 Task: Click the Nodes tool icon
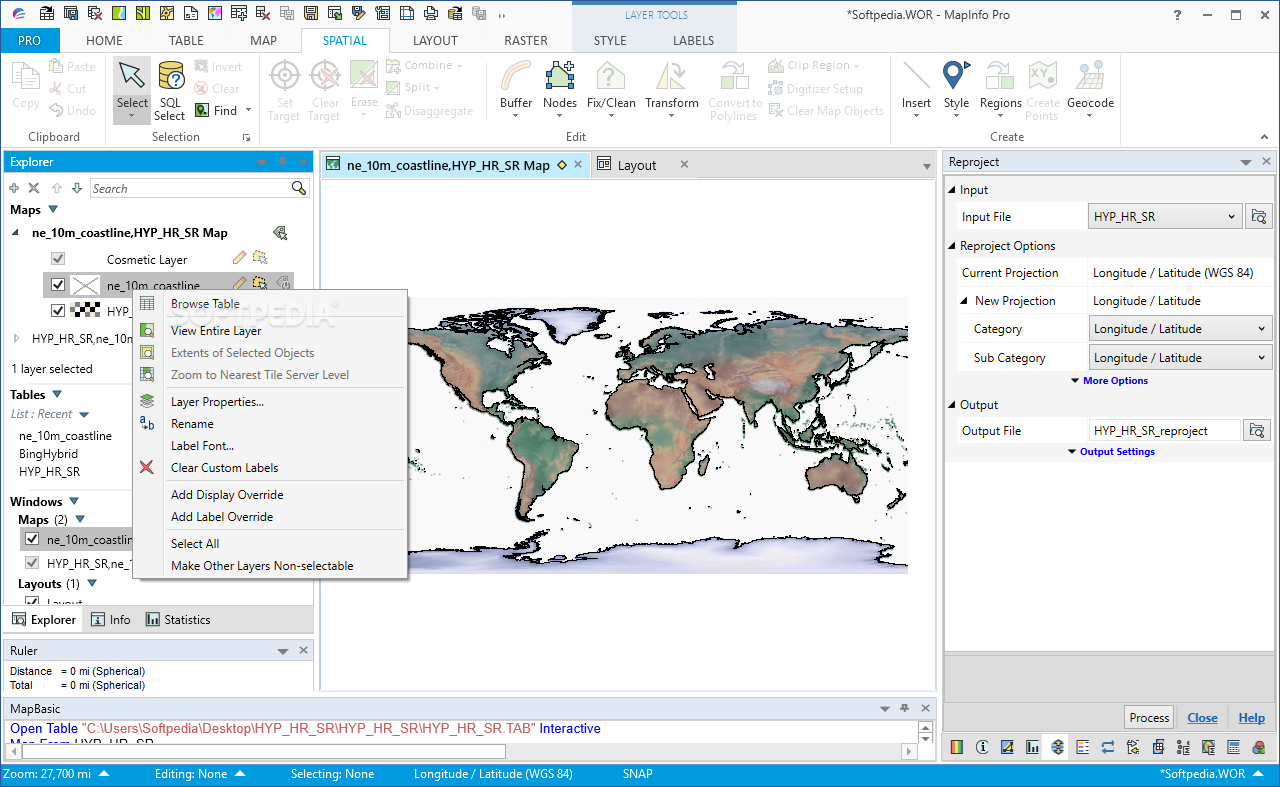pyautogui.click(x=560, y=78)
